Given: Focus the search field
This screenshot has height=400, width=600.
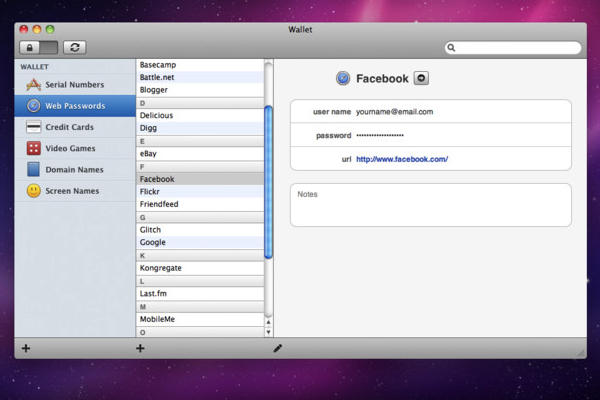Looking at the screenshot, I should 513,47.
